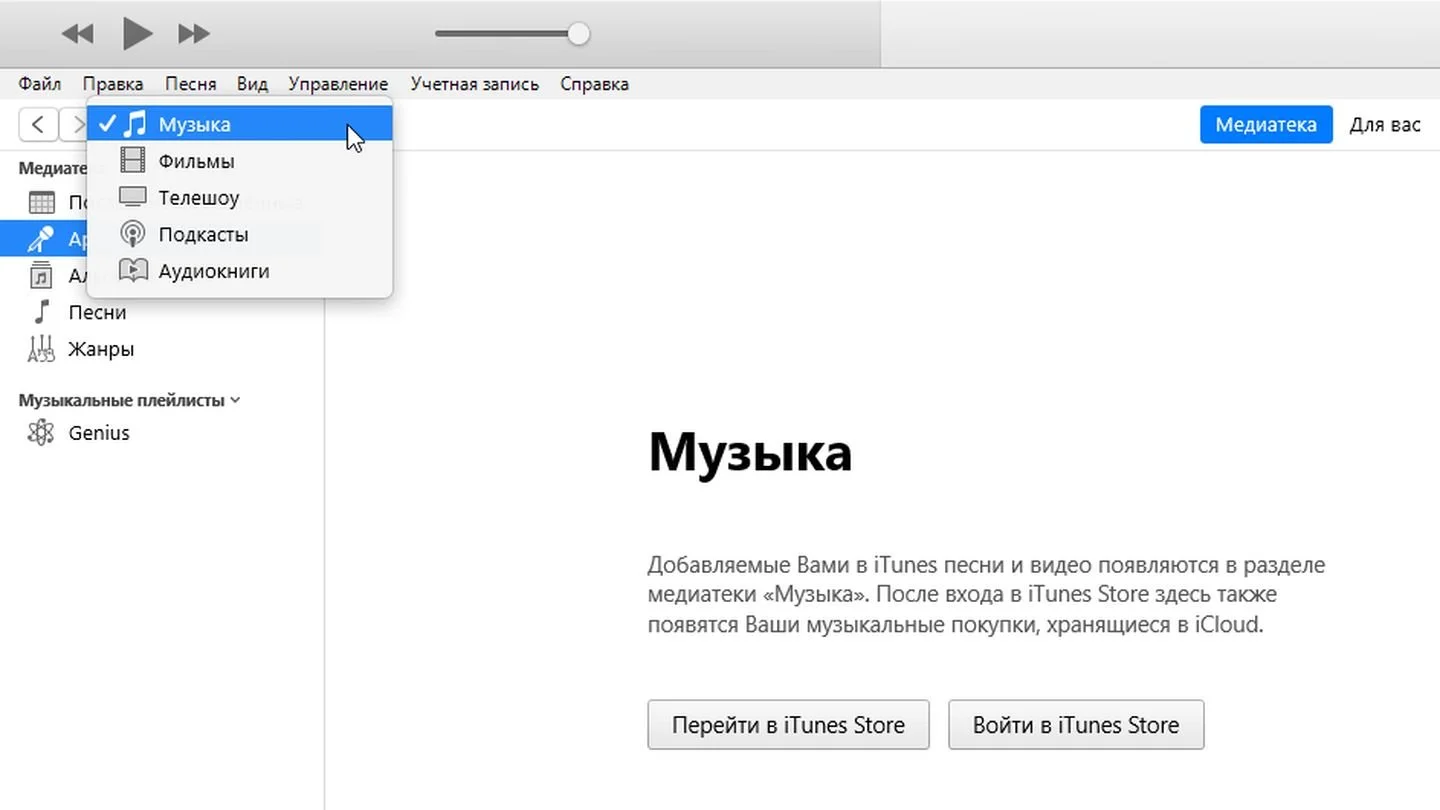1440x810 pixels.
Task: Click the Войти в iTunes Store button
Action: 1076,725
